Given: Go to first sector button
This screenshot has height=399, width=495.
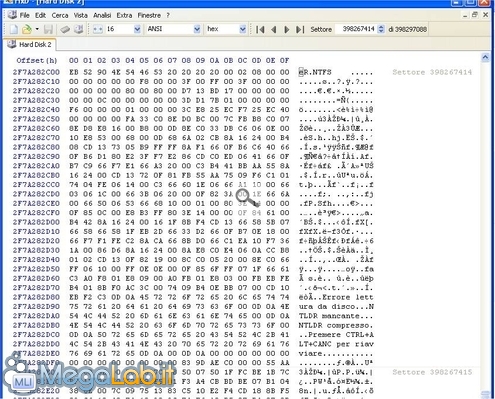Looking at the screenshot, I should pos(260,29).
